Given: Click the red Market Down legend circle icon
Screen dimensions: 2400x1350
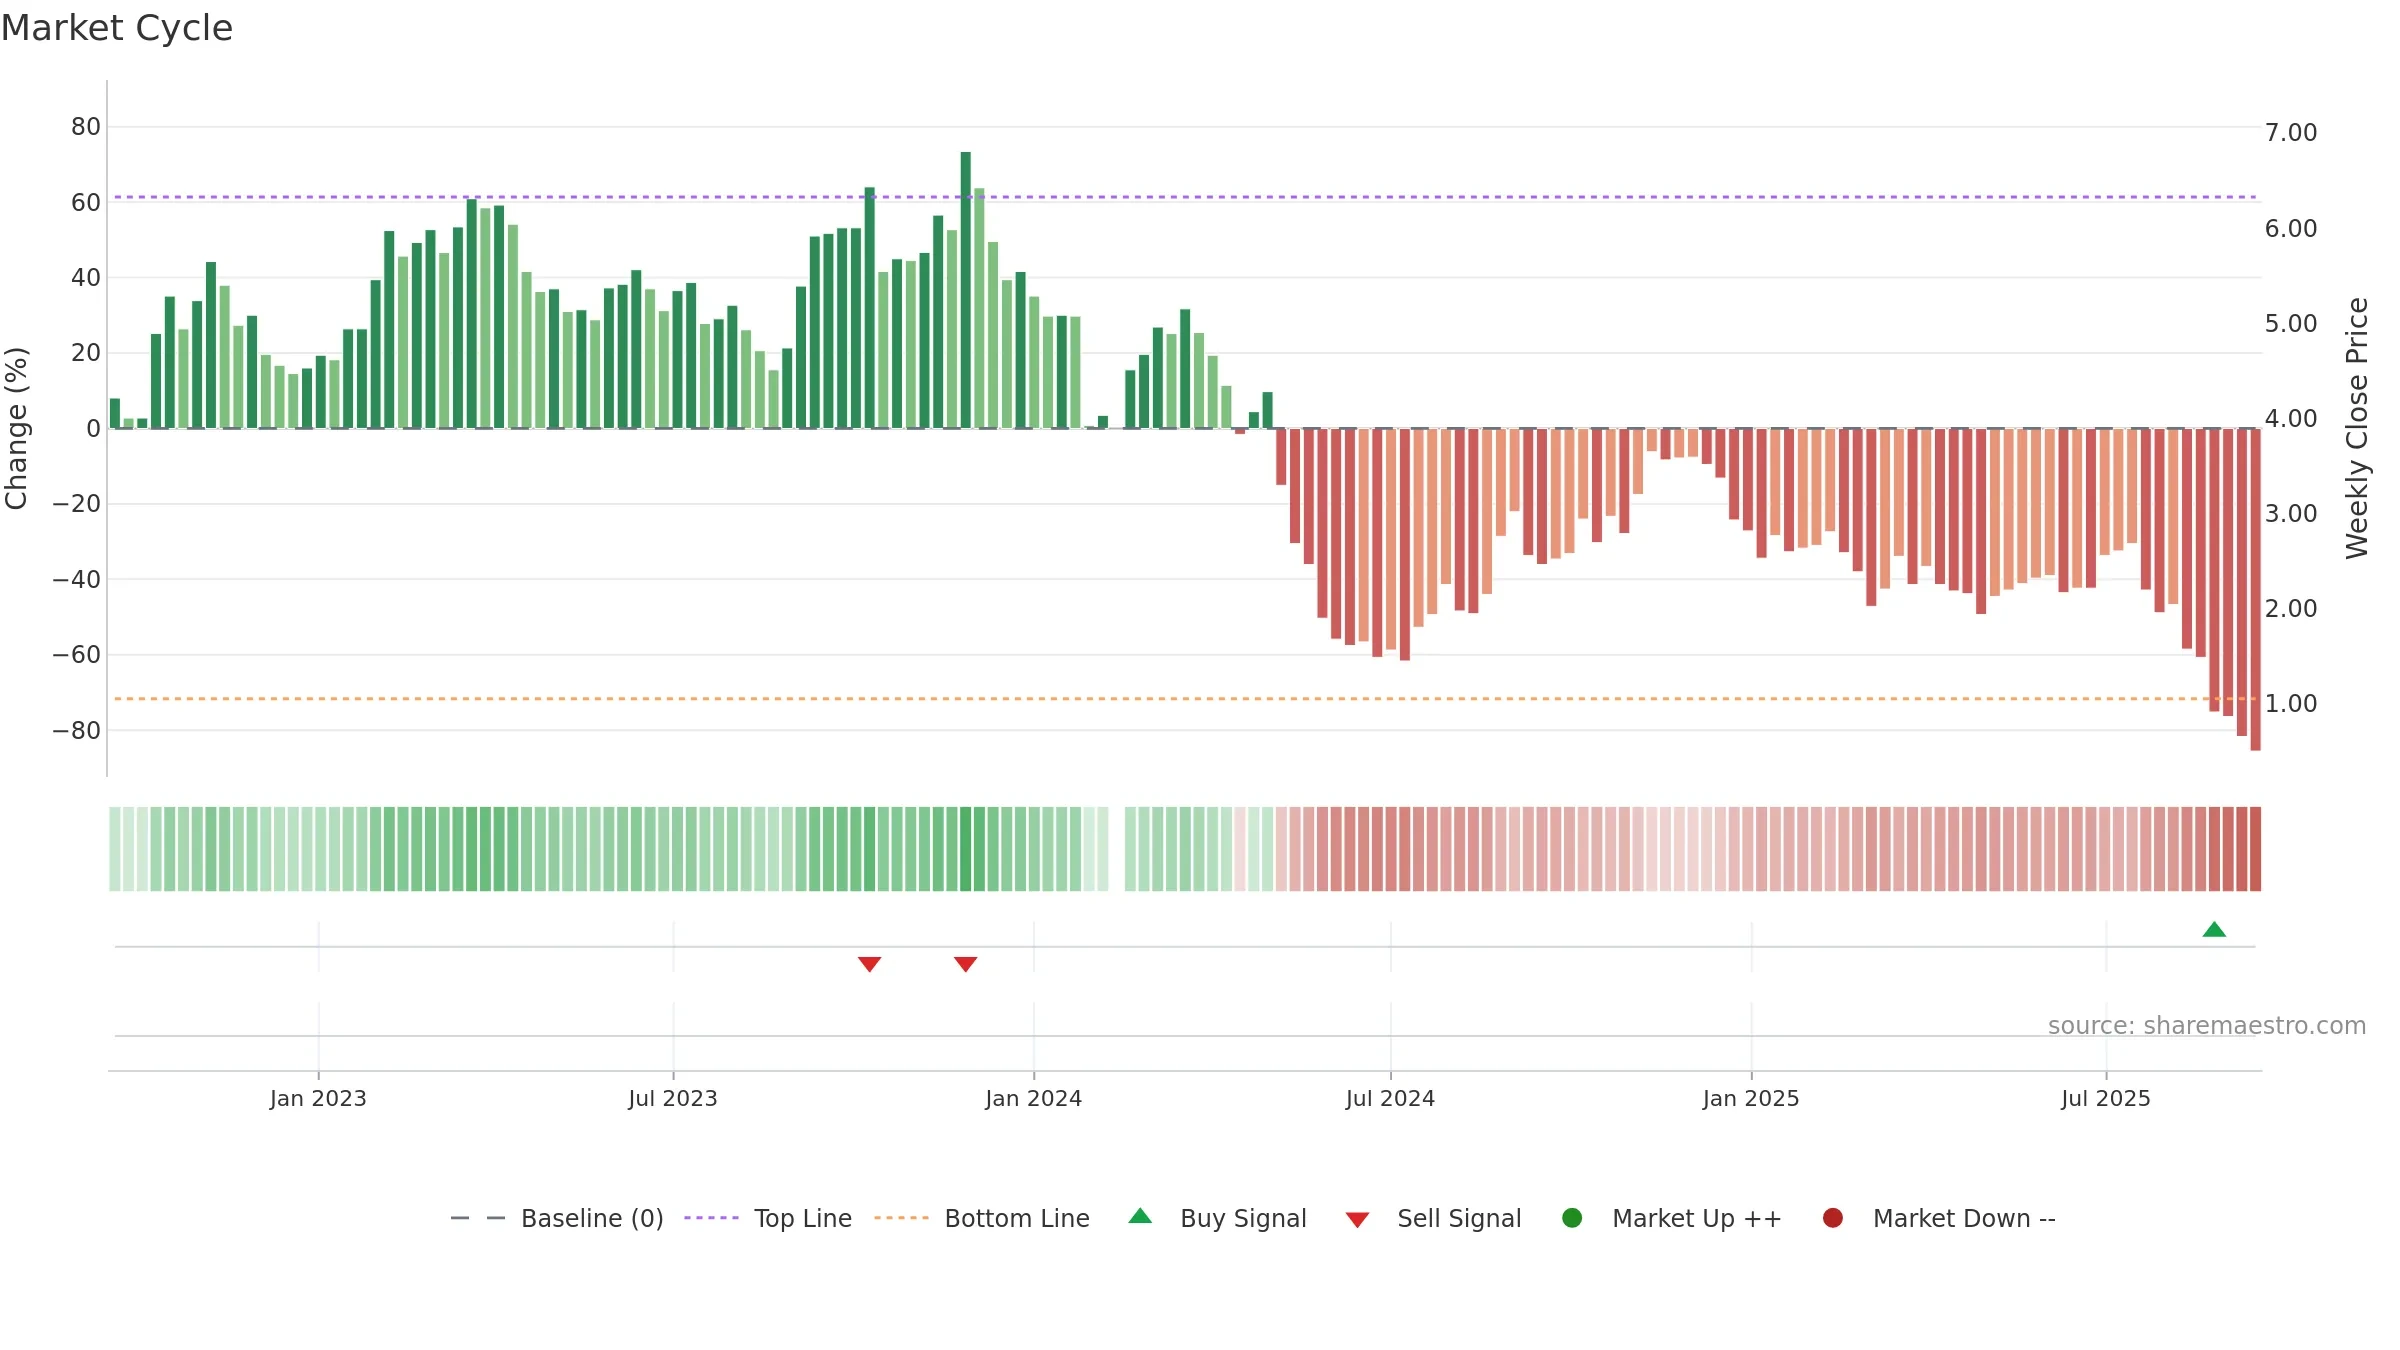Looking at the screenshot, I should 1833,1218.
